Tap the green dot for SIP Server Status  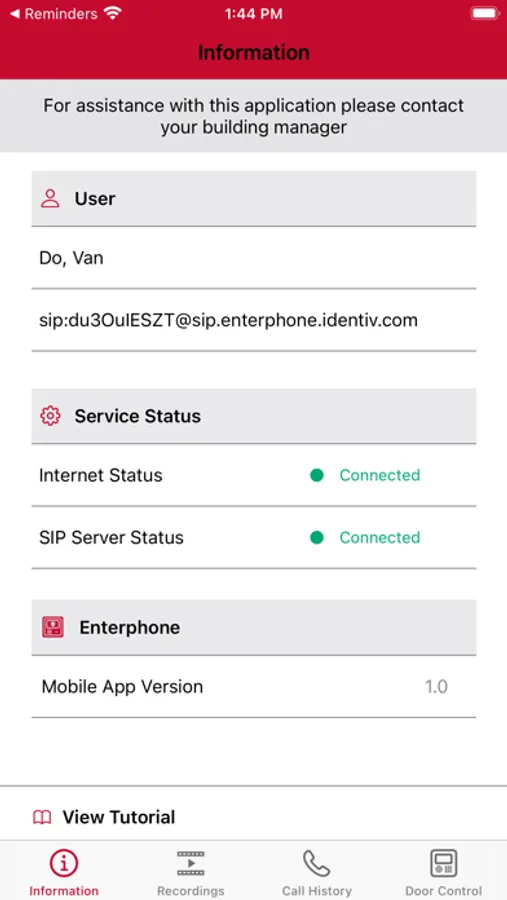pos(316,538)
